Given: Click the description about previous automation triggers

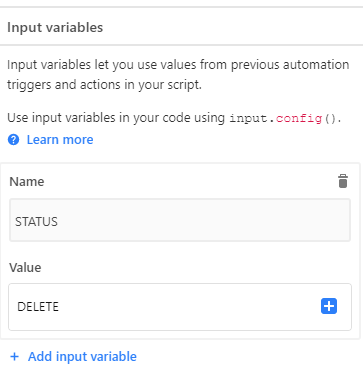Looking at the screenshot, I should tap(178, 74).
